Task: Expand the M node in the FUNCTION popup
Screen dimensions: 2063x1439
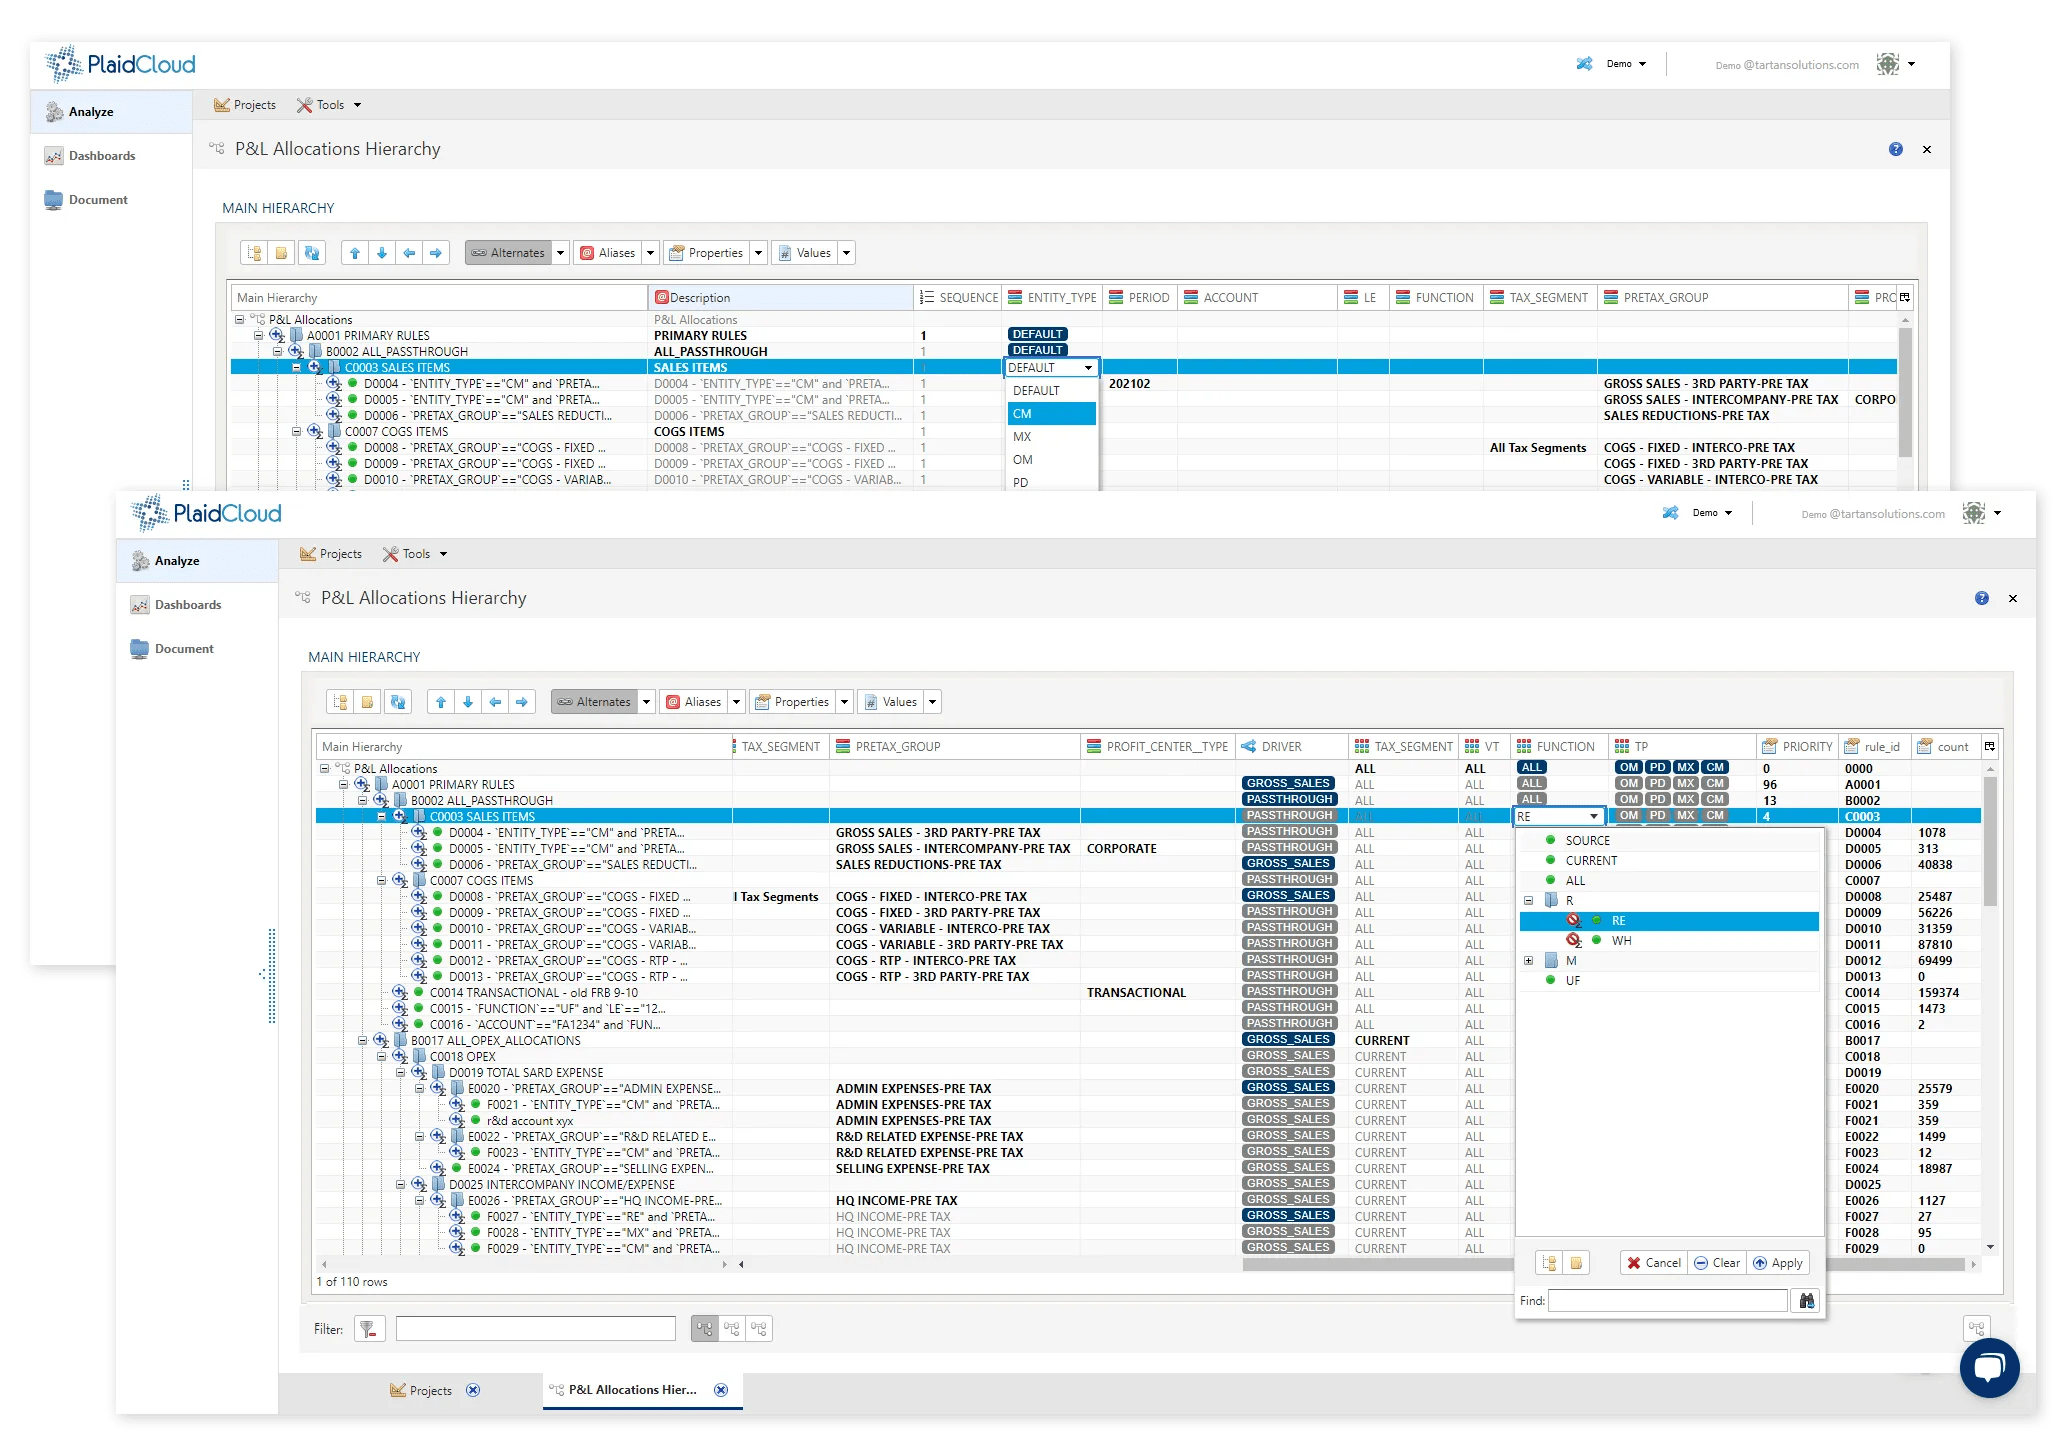Action: pos(1528,961)
